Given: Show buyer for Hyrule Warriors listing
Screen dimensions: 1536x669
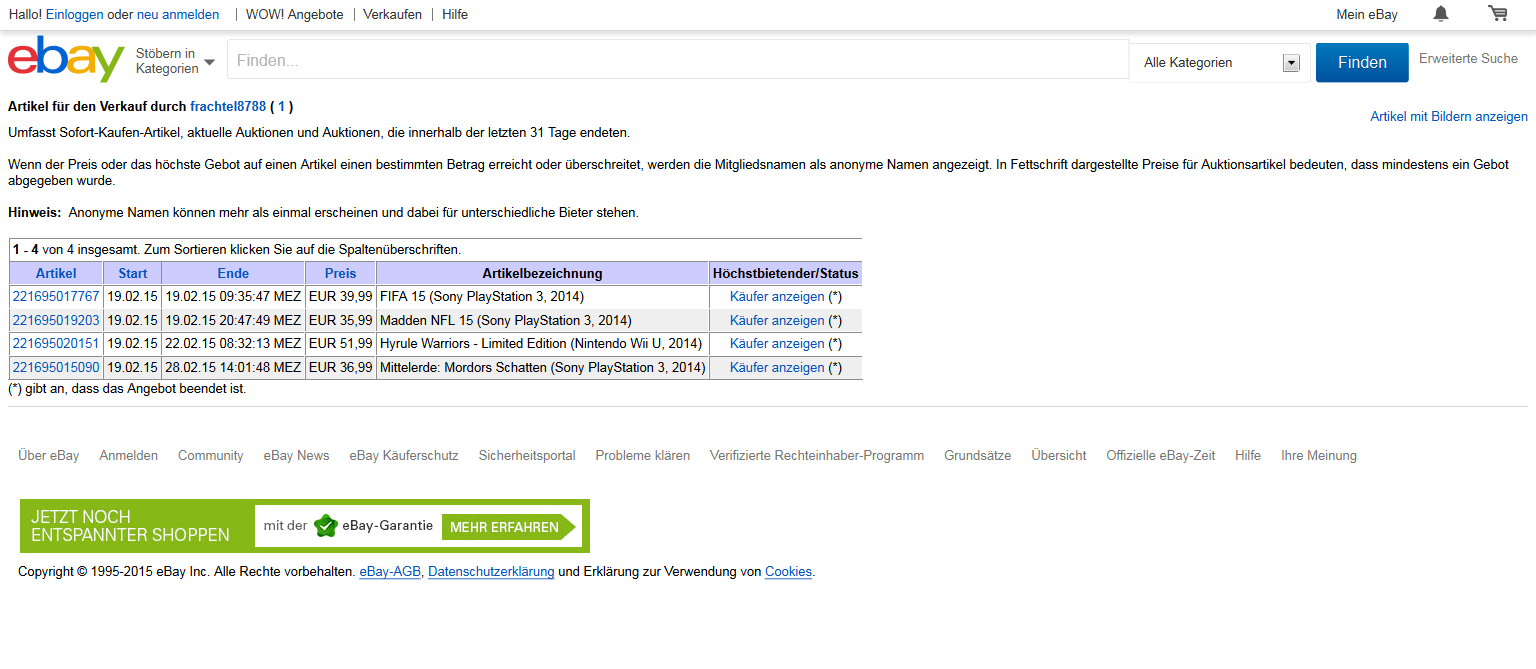Looking at the screenshot, I should click(x=777, y=344).
